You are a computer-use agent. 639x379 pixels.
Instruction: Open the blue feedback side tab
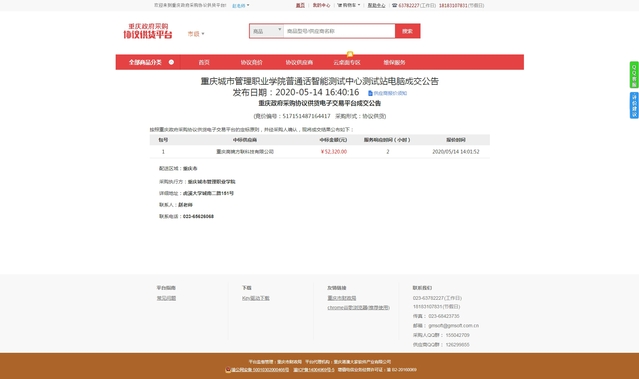[x=634, y=106]
